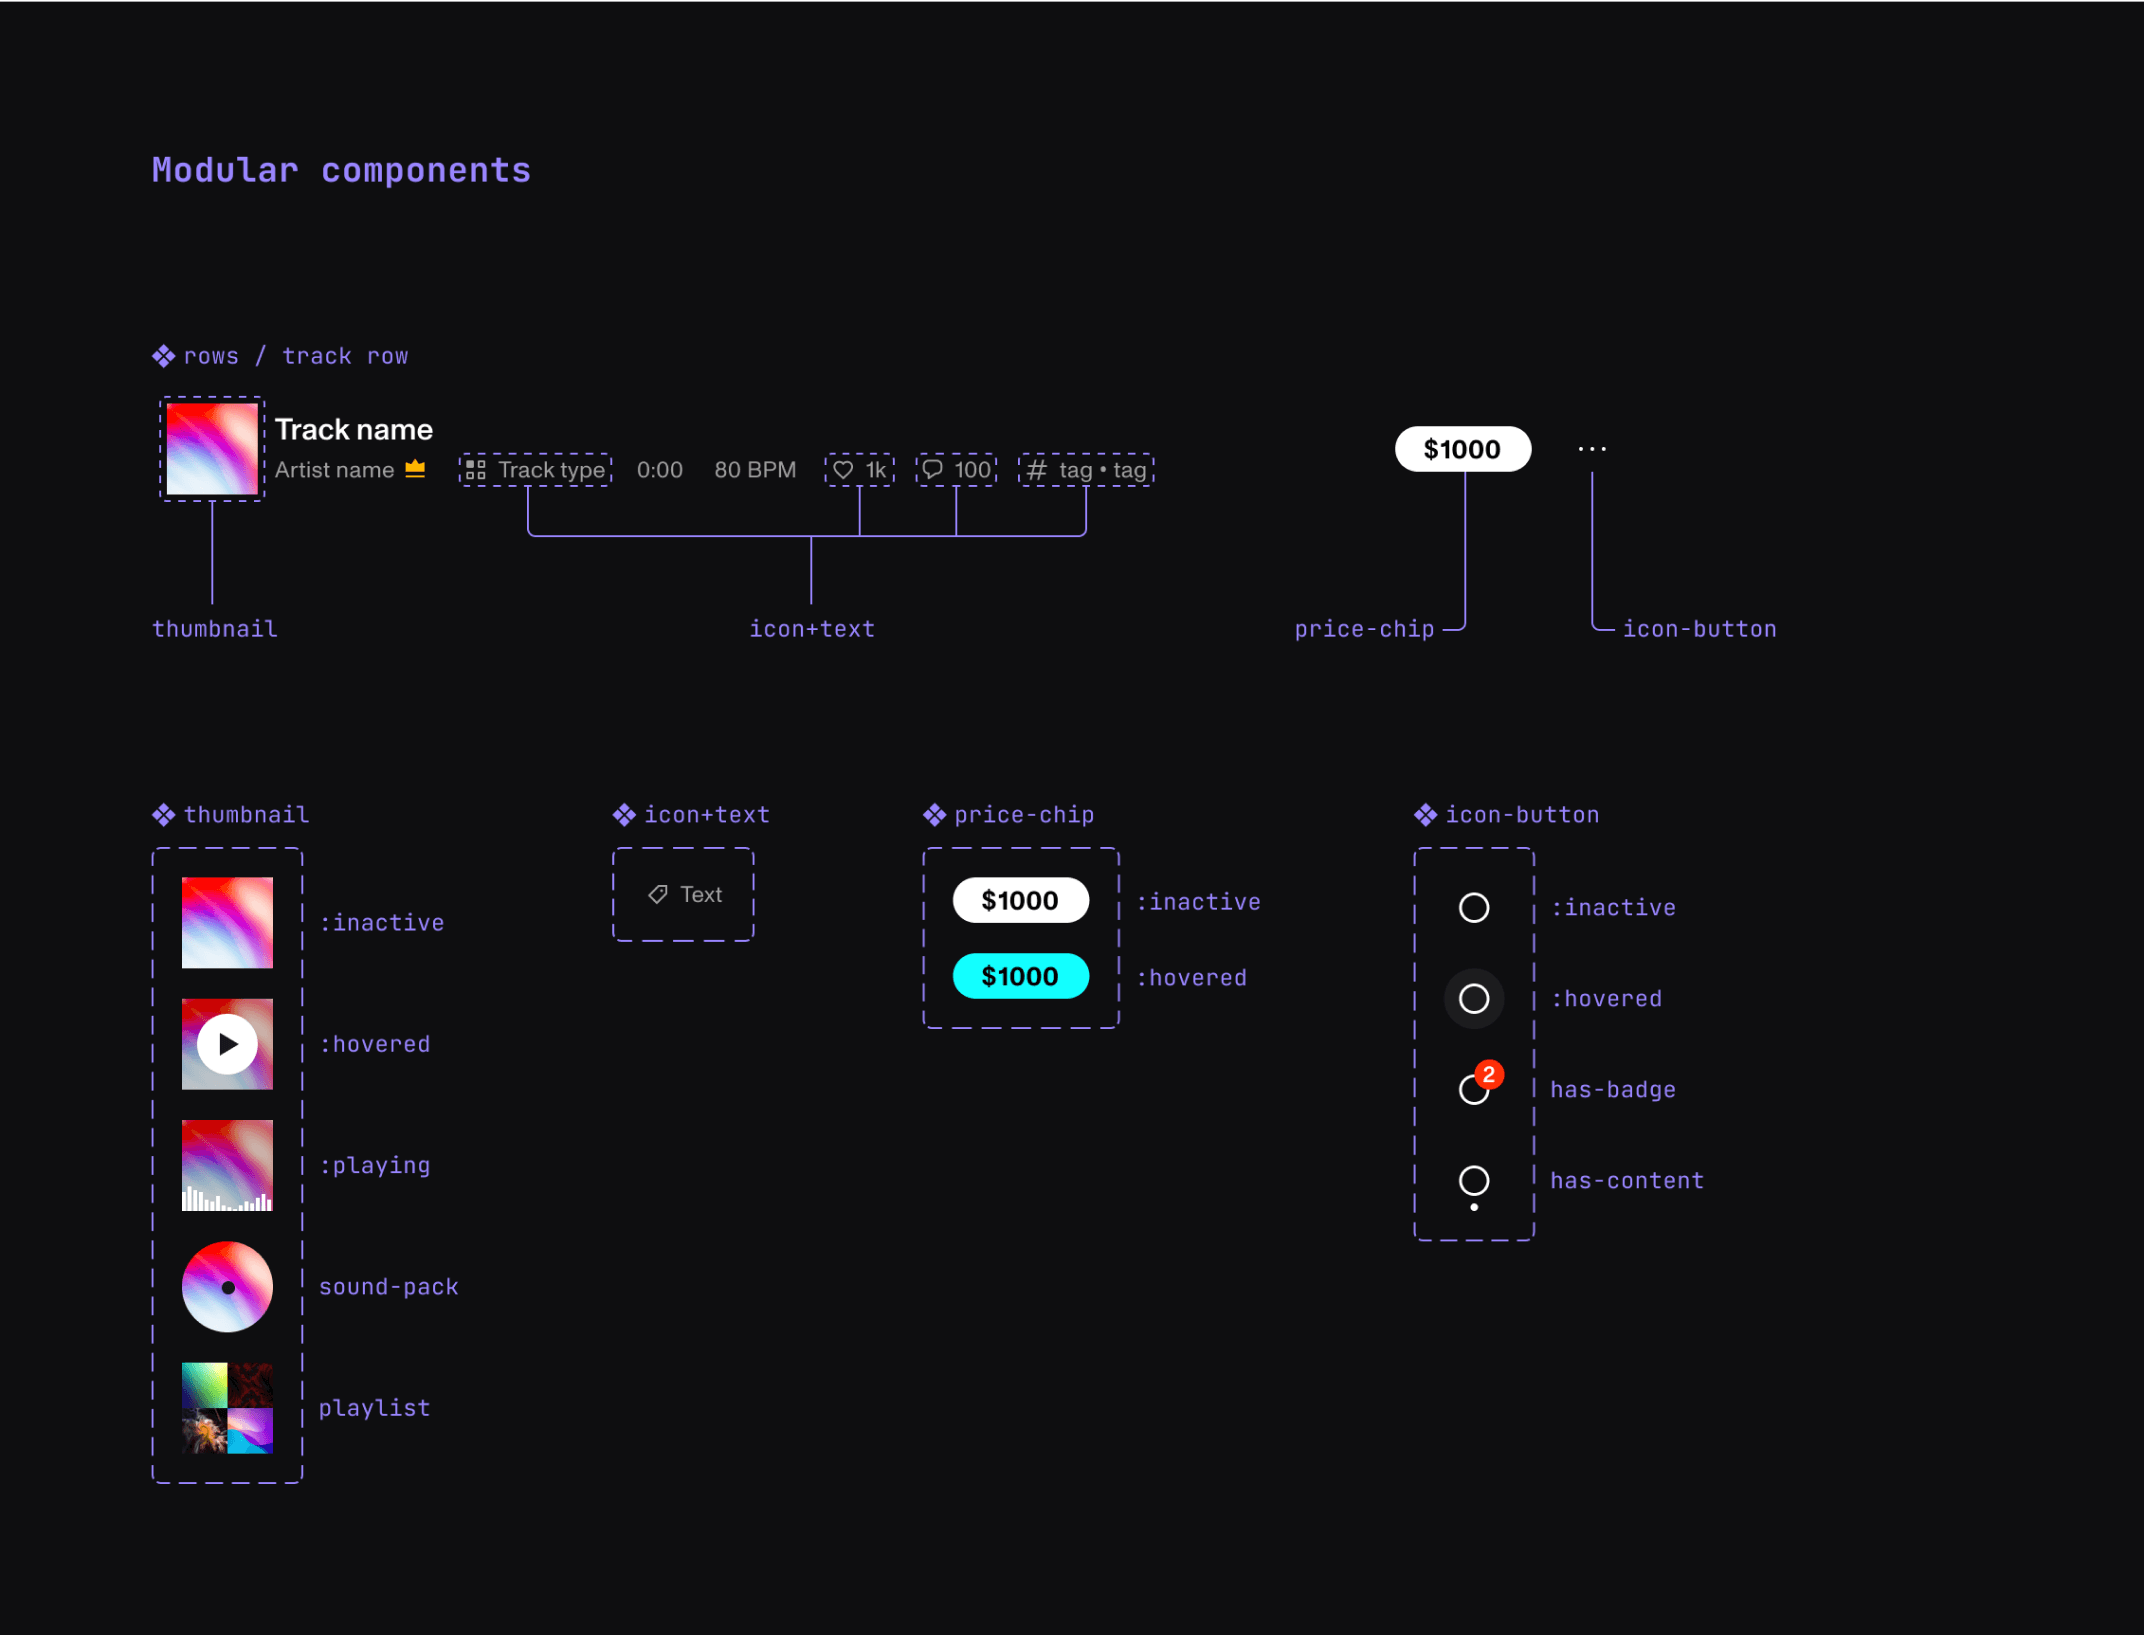The height and width of the screenshot is (1635, 2144).
Task: Click the heart like icon with 1k
Action: pos(843,470)
